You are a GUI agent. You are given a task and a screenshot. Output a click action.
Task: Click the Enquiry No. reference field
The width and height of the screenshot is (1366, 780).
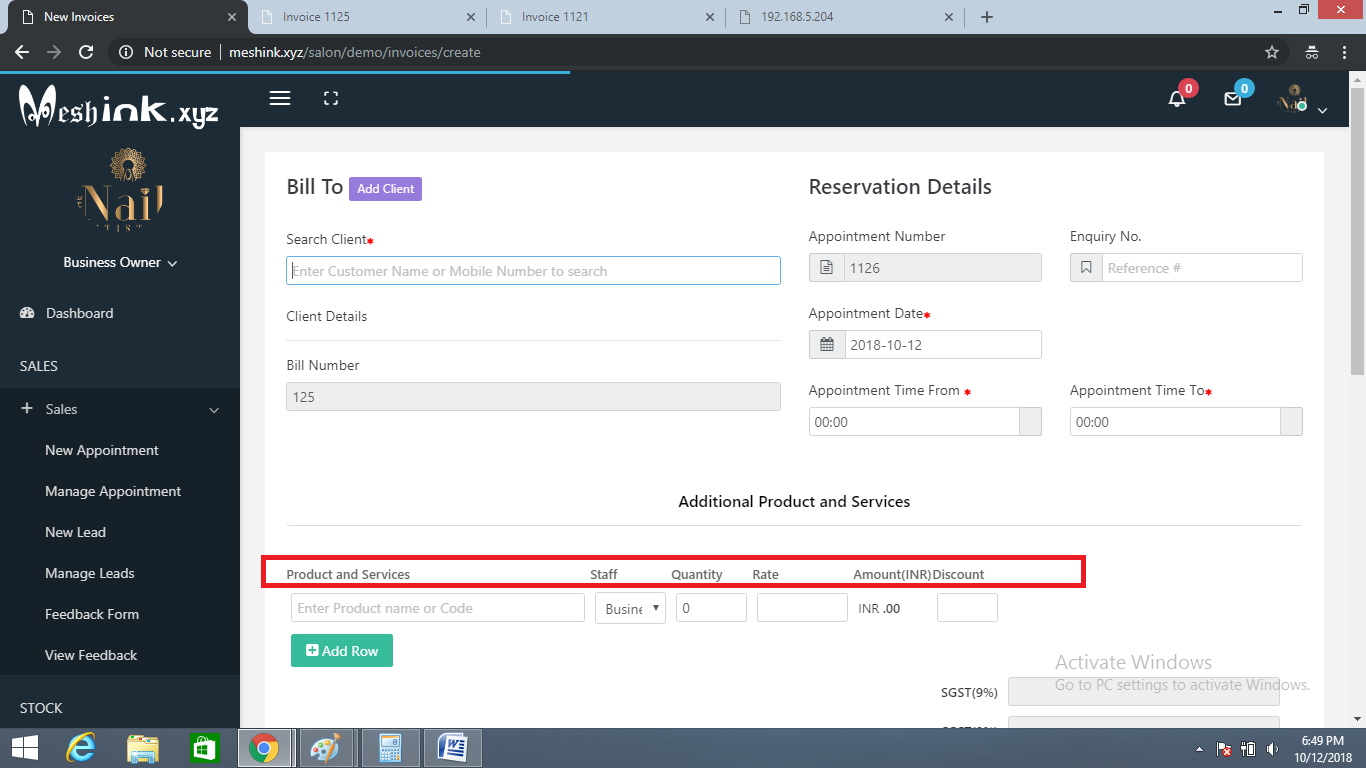coord(1202,268)
